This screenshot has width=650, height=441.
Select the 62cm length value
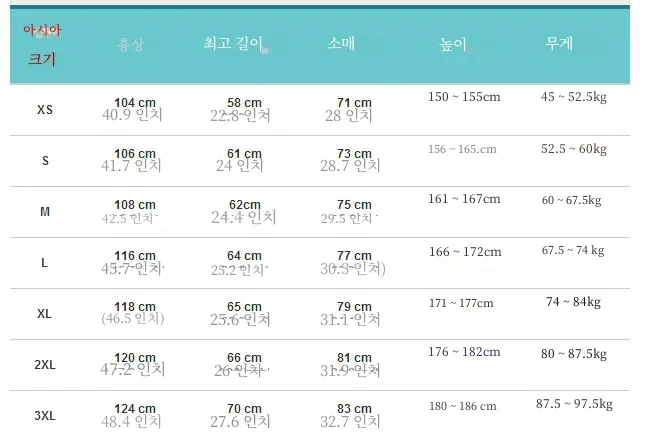245,204
